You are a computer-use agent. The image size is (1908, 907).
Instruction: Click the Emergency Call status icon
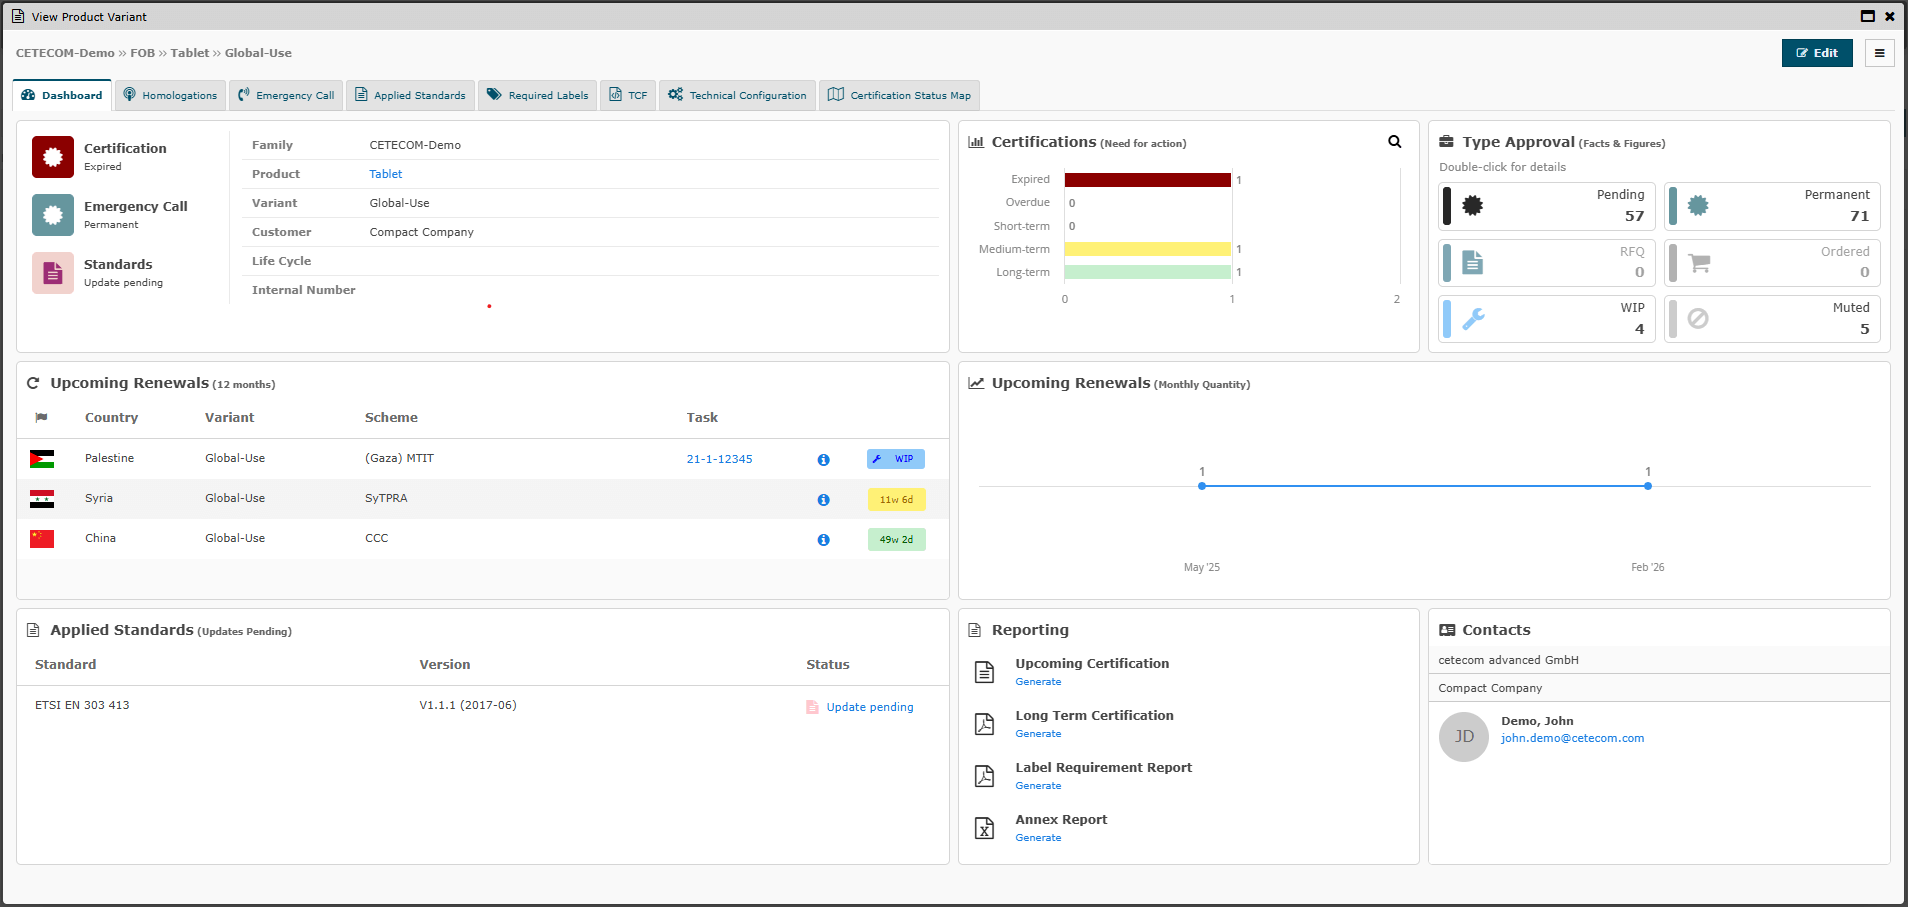[53, 215]
